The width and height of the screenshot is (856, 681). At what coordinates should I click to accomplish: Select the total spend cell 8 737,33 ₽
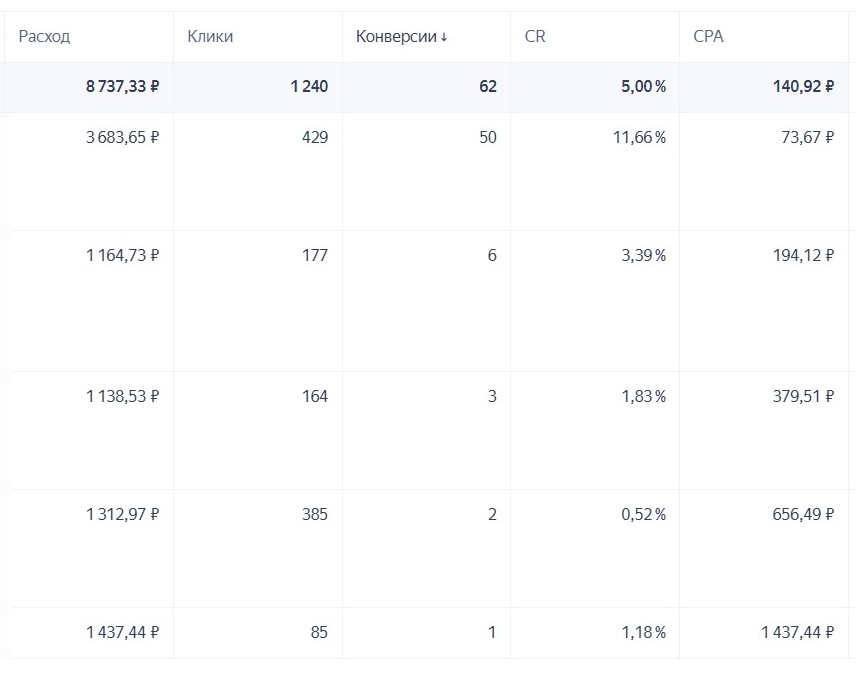click(x=122, y=86)
